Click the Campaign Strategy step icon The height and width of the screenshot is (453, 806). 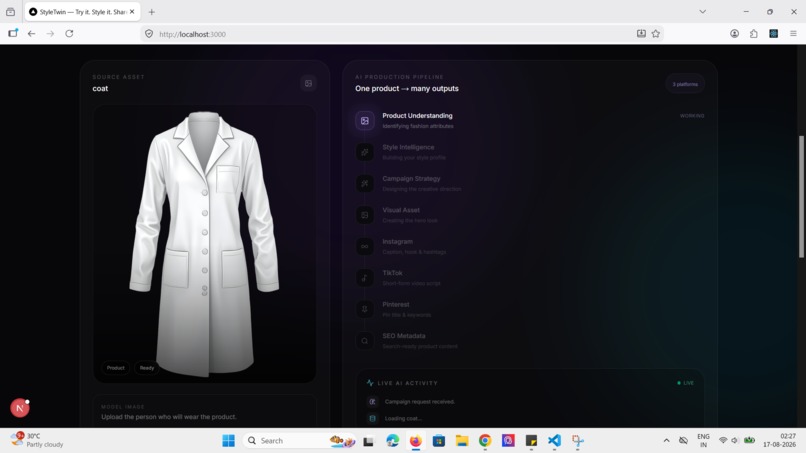364,184
